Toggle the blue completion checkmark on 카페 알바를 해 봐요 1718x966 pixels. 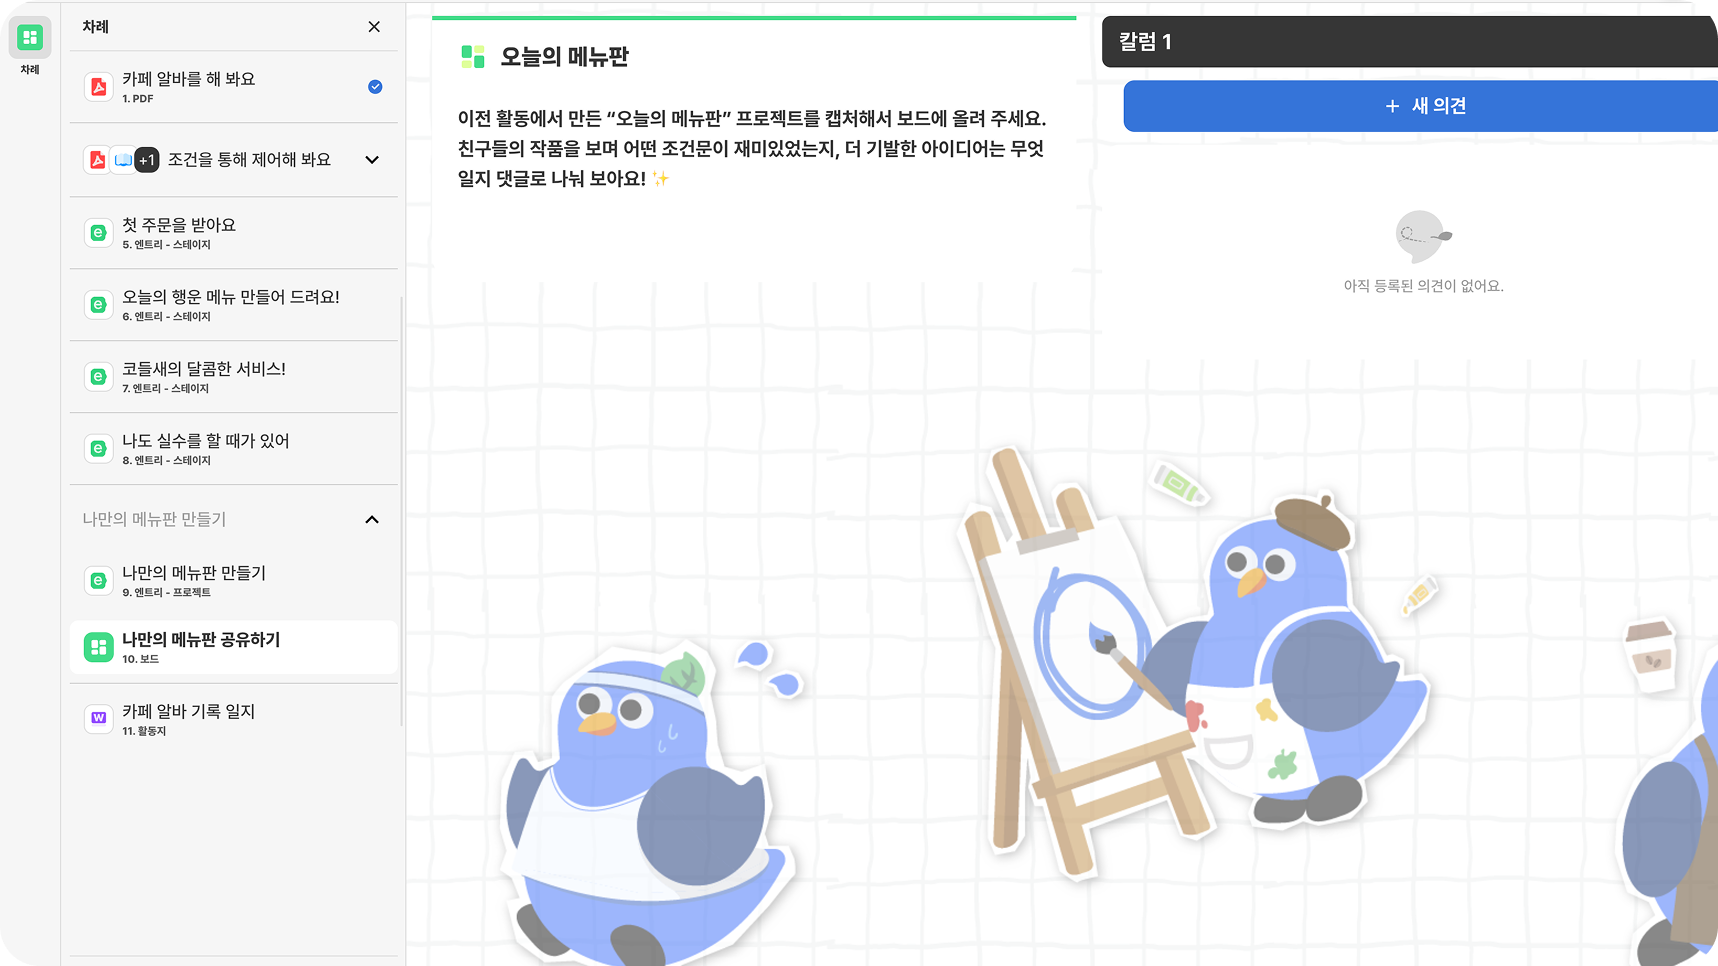point(375,87)
